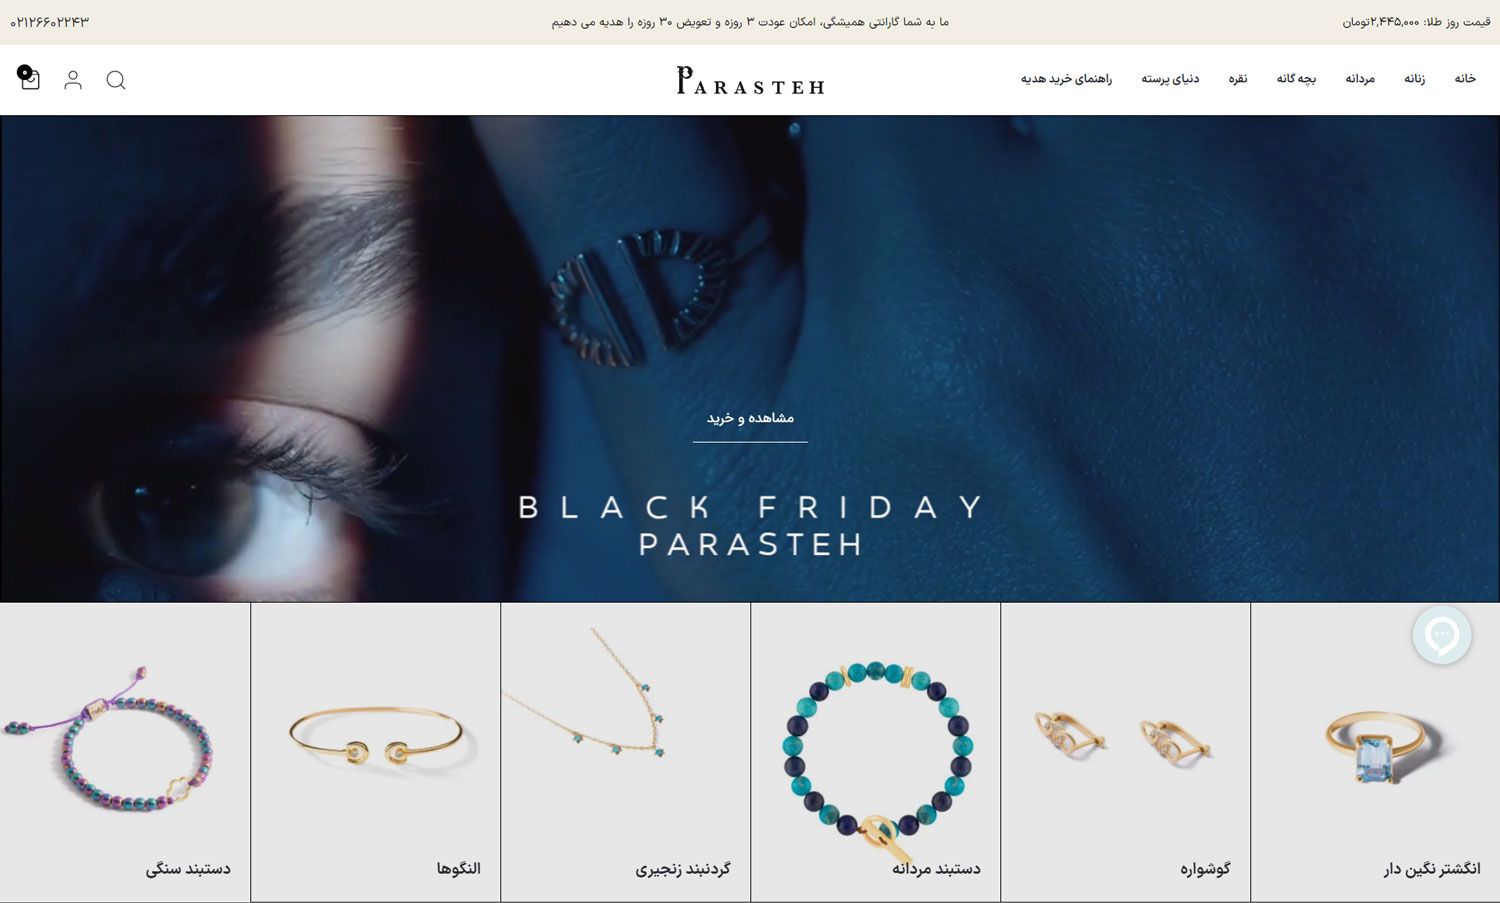1500x903 pixels.
Task: Open the گوشواره earrings category tile
Action: tap(1125, 752)
